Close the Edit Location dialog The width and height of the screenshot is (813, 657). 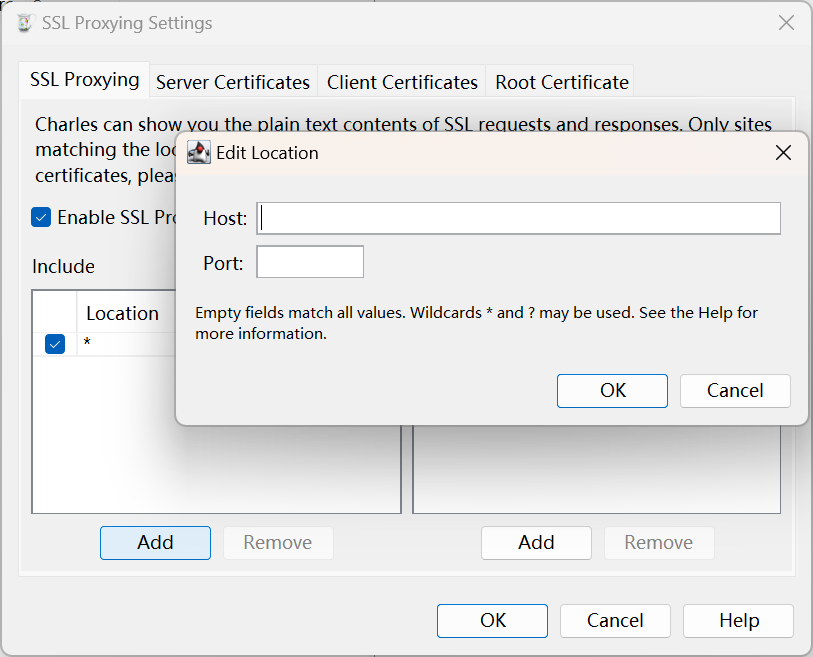pos(783,153)
